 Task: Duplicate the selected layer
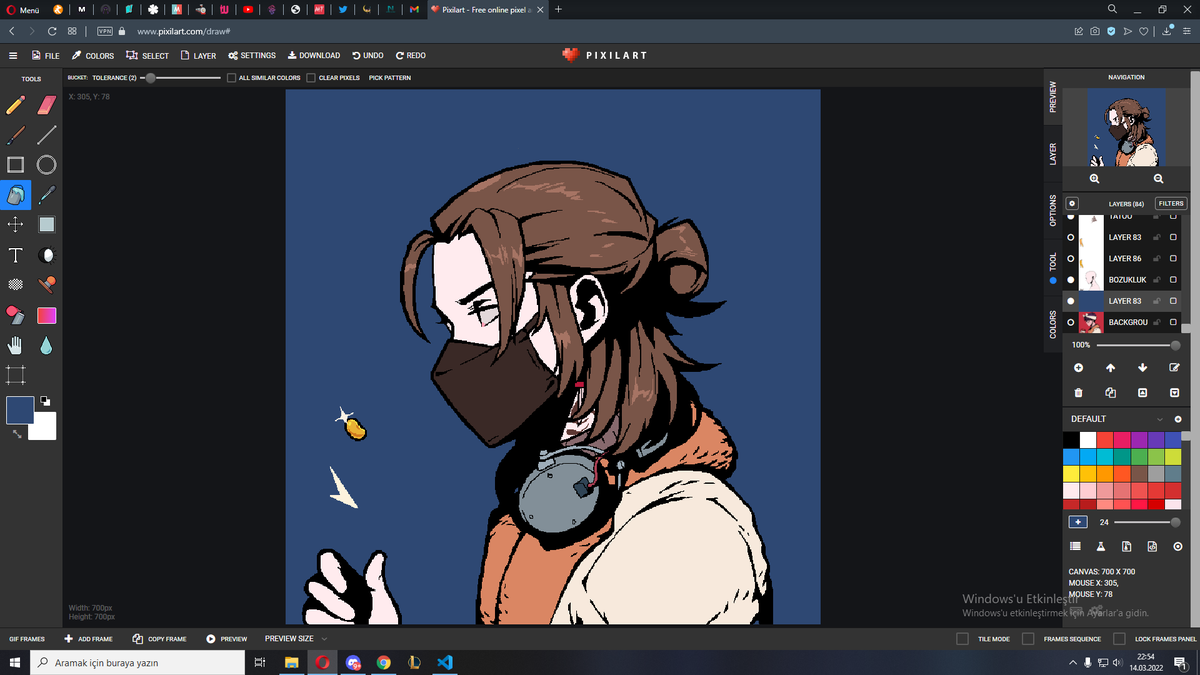[1110, 393]
